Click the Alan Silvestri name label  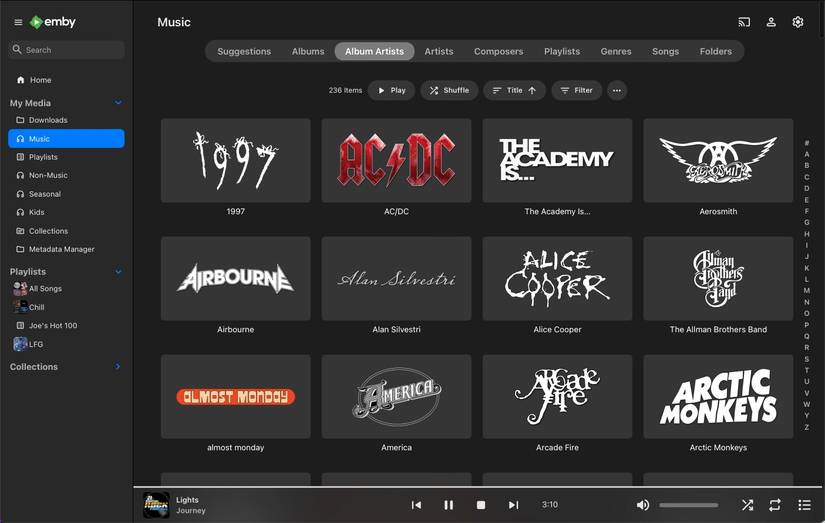click(396, 329)
